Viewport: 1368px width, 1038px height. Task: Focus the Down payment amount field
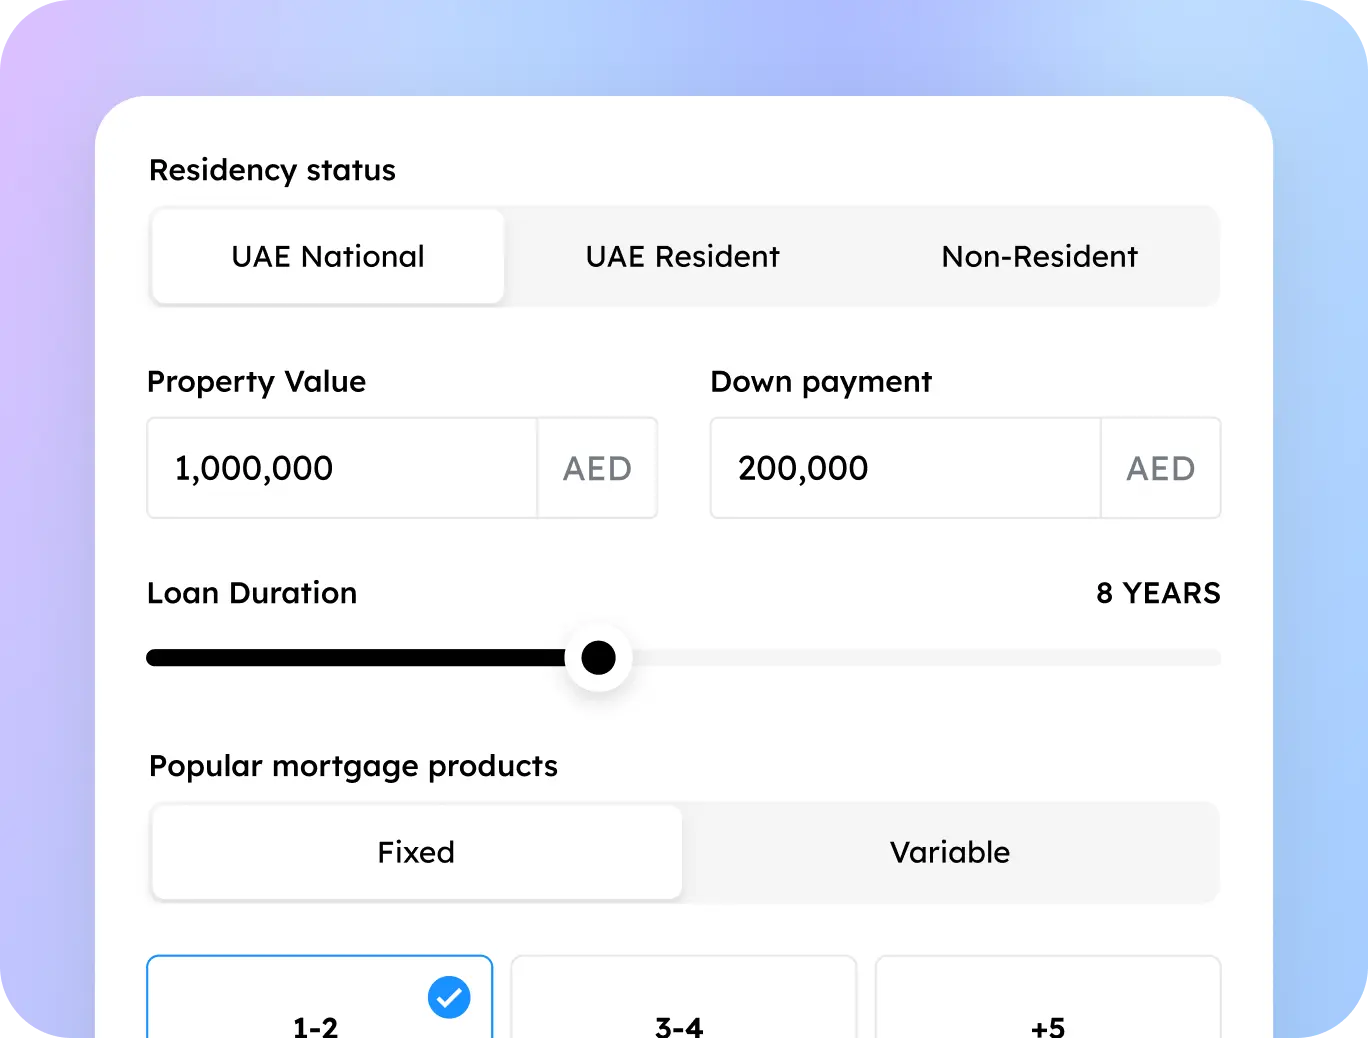coord(905,468)
